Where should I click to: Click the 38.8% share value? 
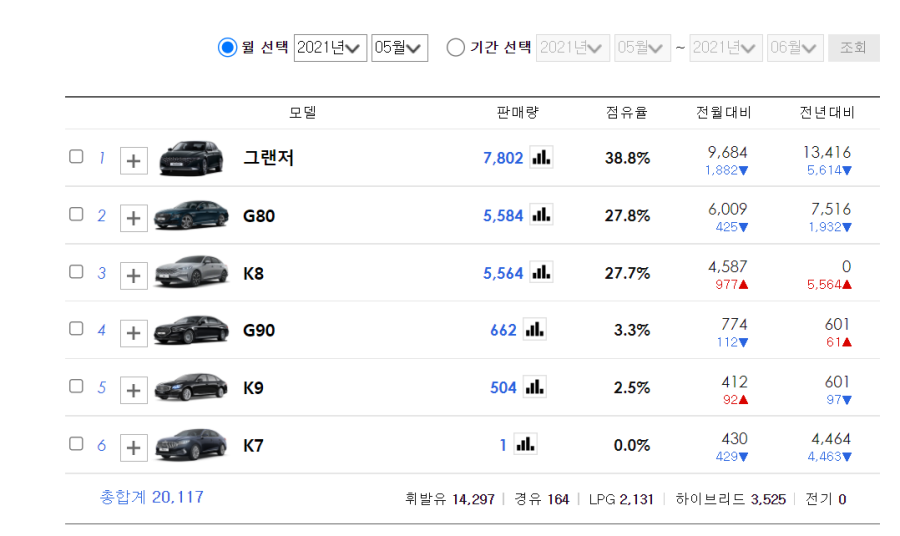click(627, 158)
